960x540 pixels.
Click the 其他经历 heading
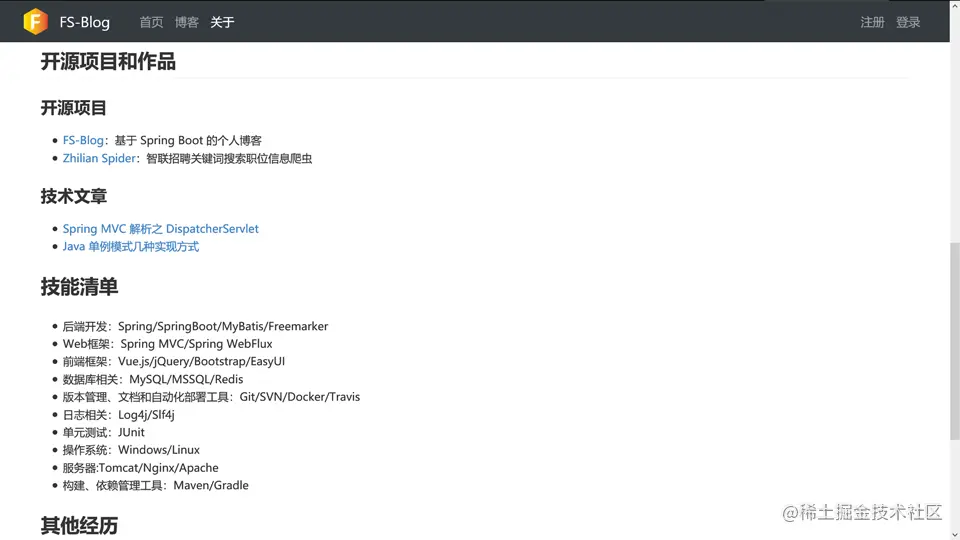(x=79, y=525)
